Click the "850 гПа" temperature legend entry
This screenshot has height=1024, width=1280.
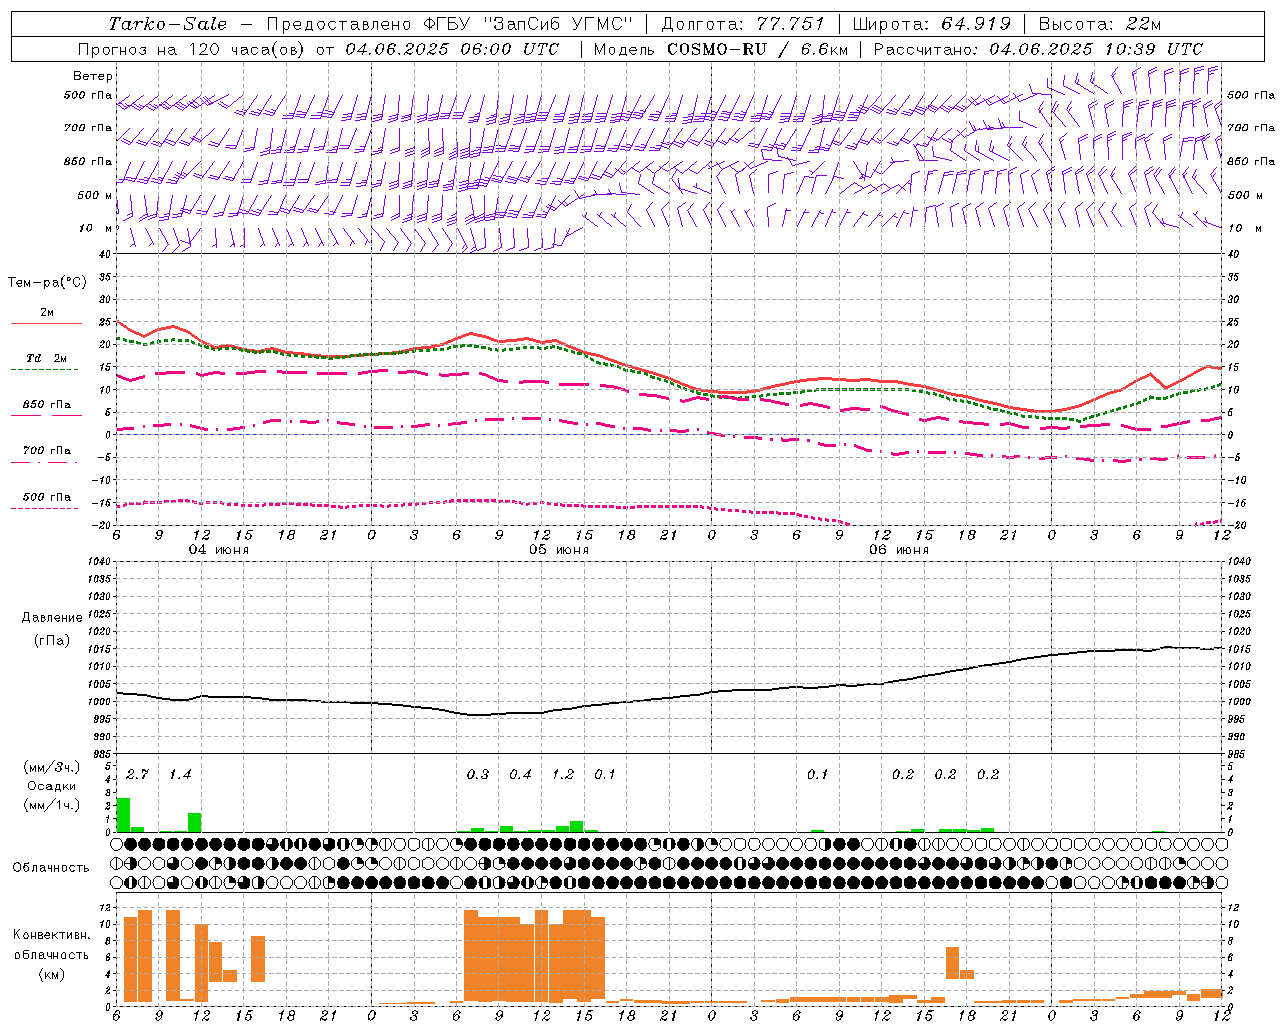[47, 405]
